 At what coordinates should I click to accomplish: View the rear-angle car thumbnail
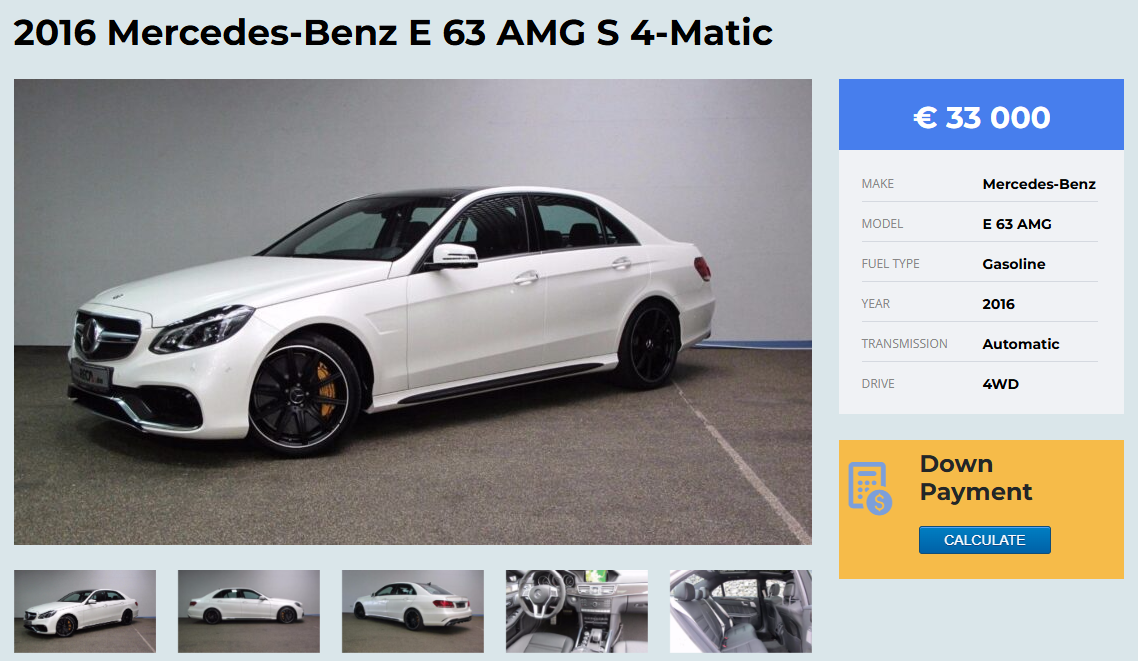pyautogui.click(x=413, y=611)
